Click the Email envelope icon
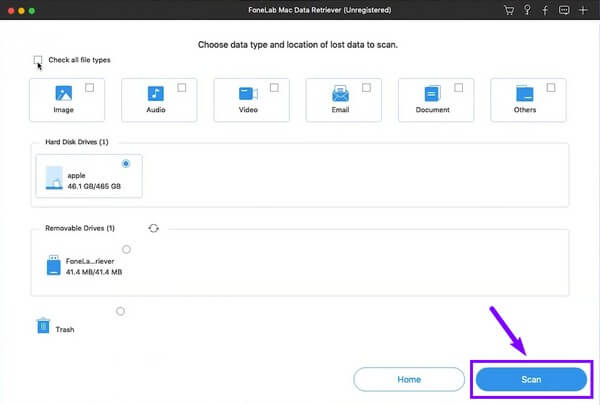This screenshot has height=405, width=600. pyautogui.click(x=340, y=93)
